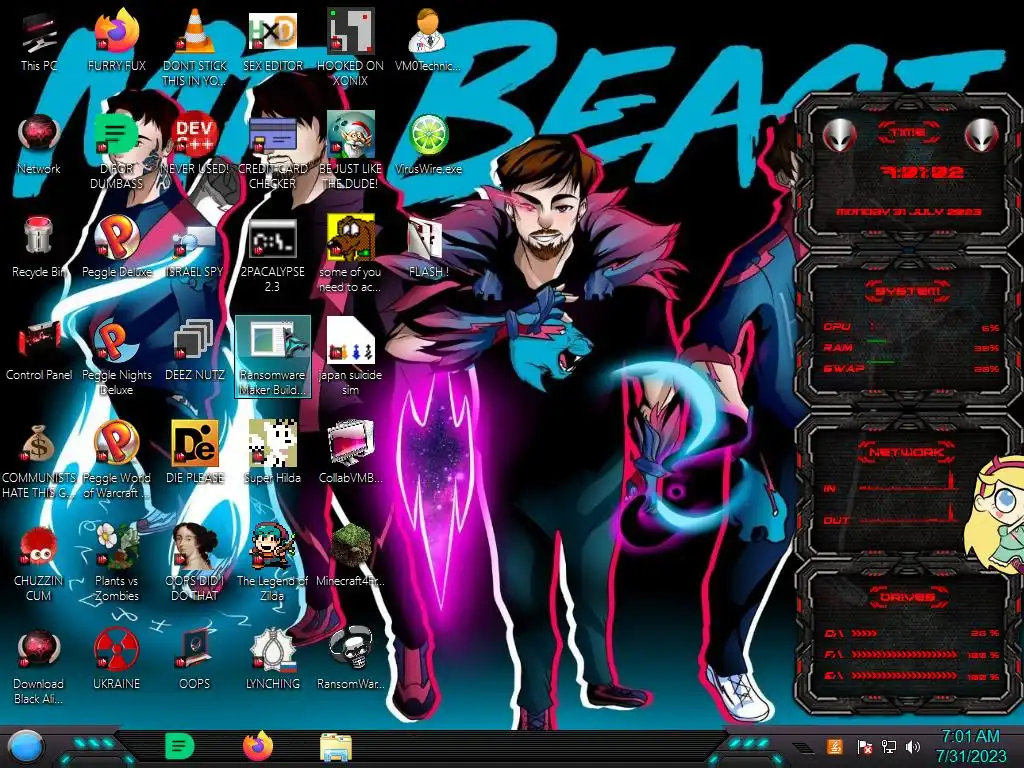The image size is (1024, 768).
Task: Click the right alien head in TIME widget
Action: (982, 135)
